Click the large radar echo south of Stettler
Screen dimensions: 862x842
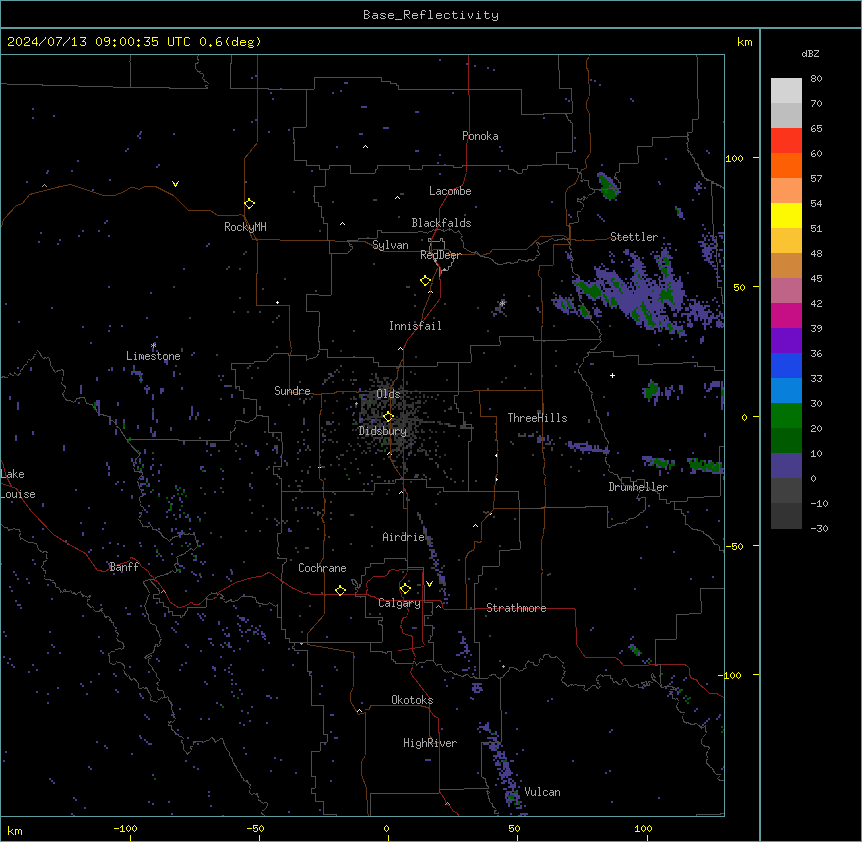[638, 291]
